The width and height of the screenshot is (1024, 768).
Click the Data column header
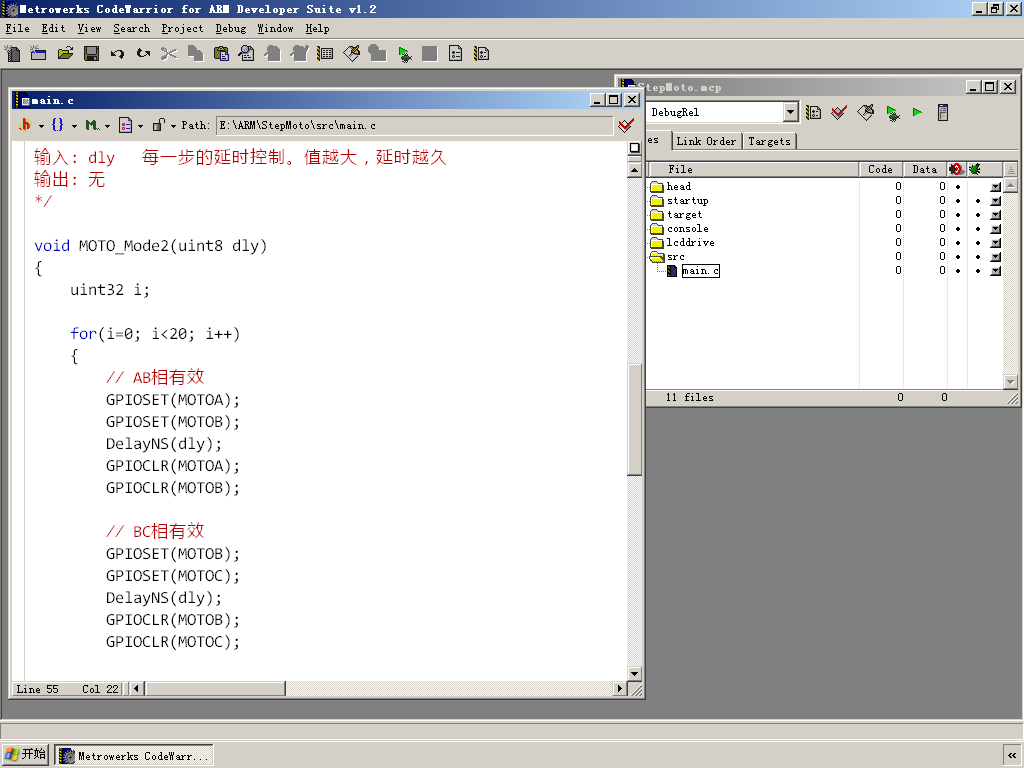(925, 169)
